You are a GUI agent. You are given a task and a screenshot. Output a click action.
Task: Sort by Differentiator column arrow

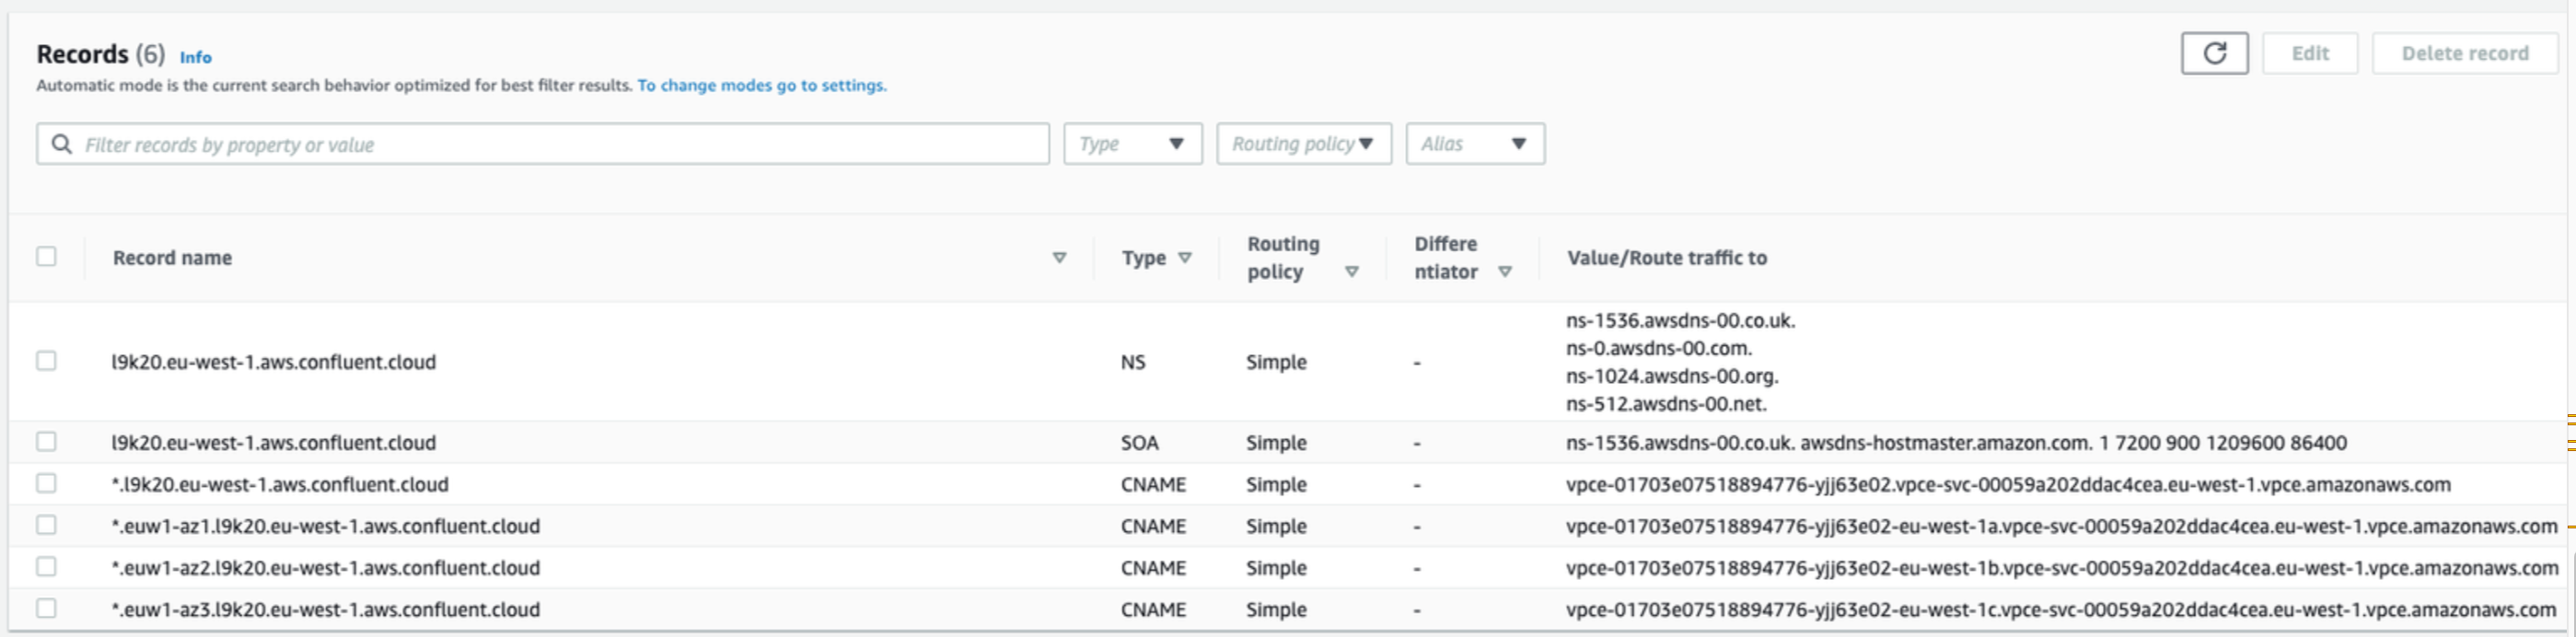pos(1505,272)
